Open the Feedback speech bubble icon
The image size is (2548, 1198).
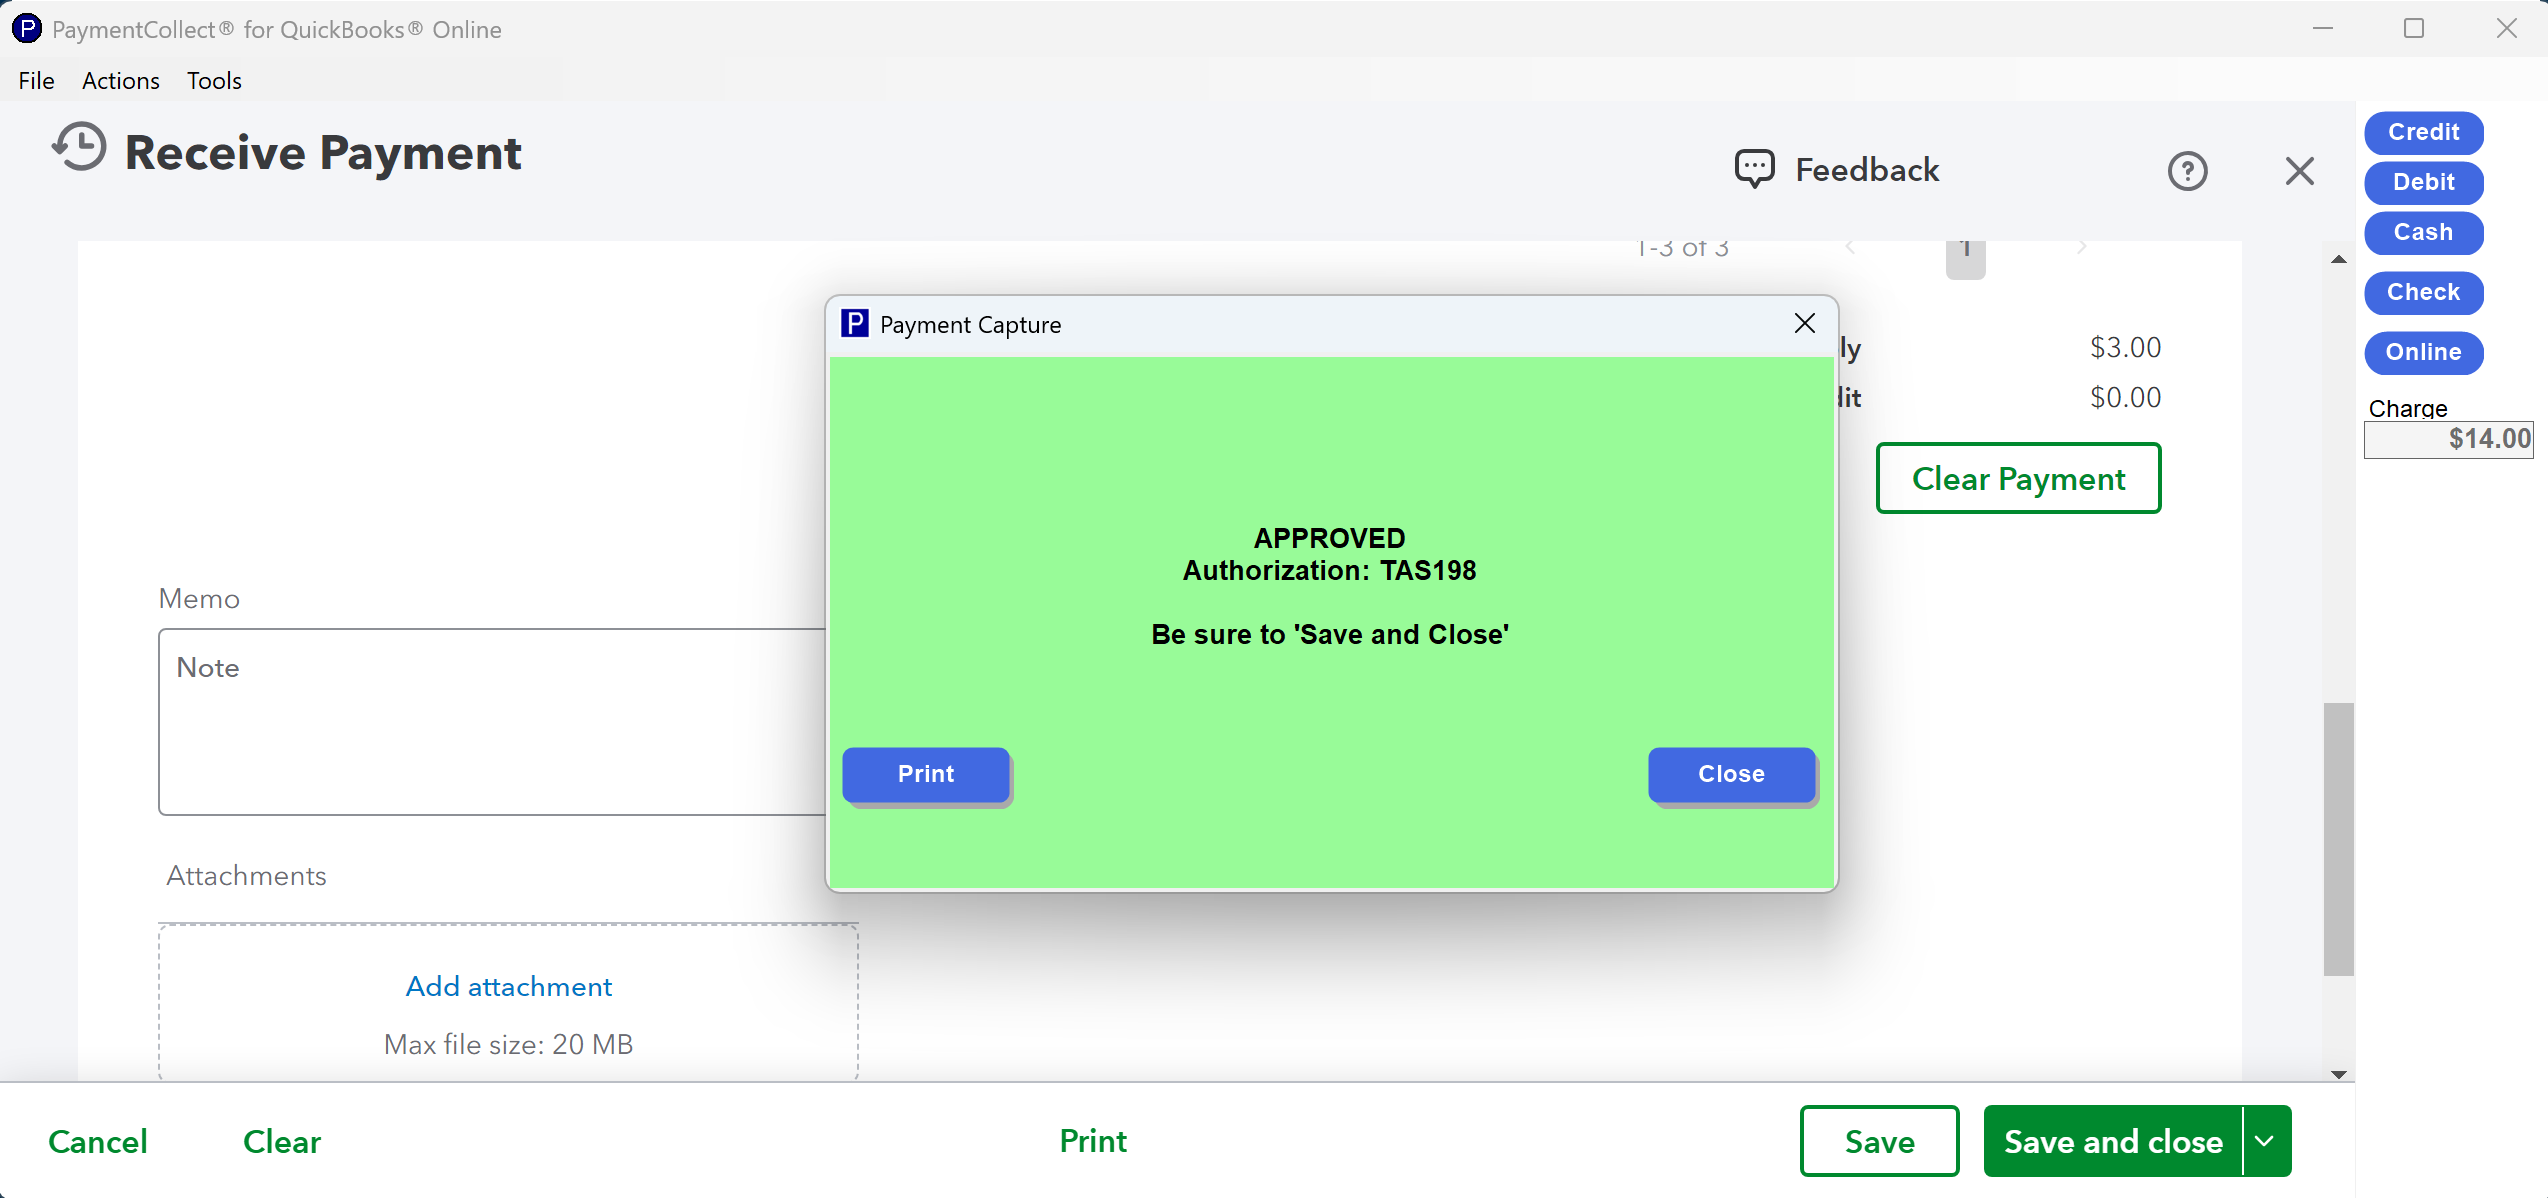1754,169
